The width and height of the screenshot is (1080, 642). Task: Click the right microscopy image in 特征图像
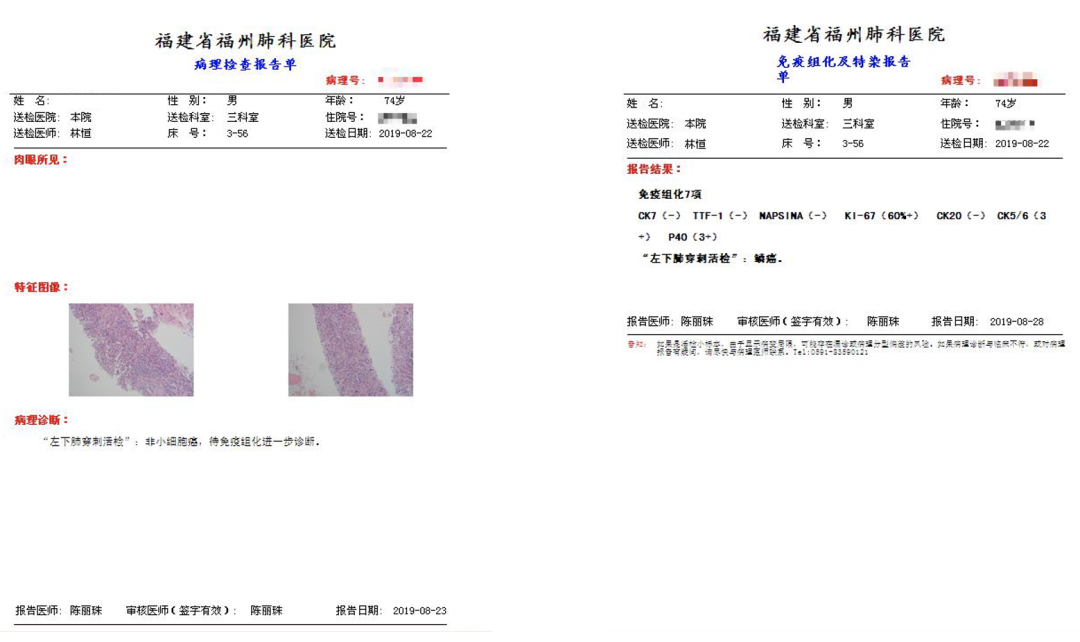pos(351,350)
